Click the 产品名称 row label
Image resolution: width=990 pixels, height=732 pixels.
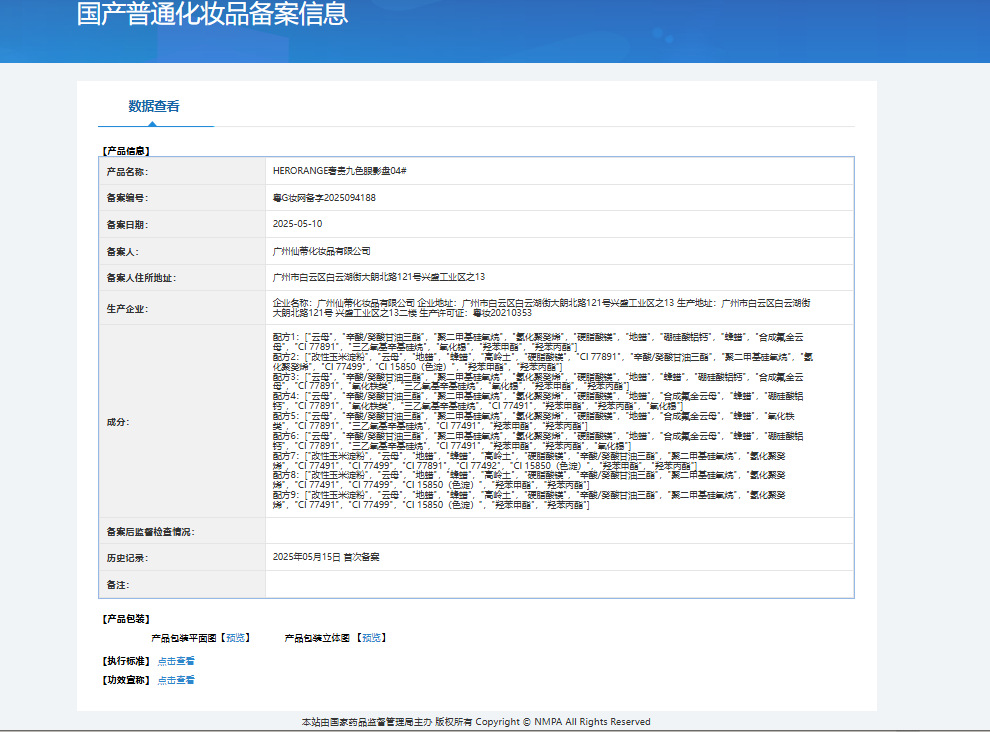[127, 172]
